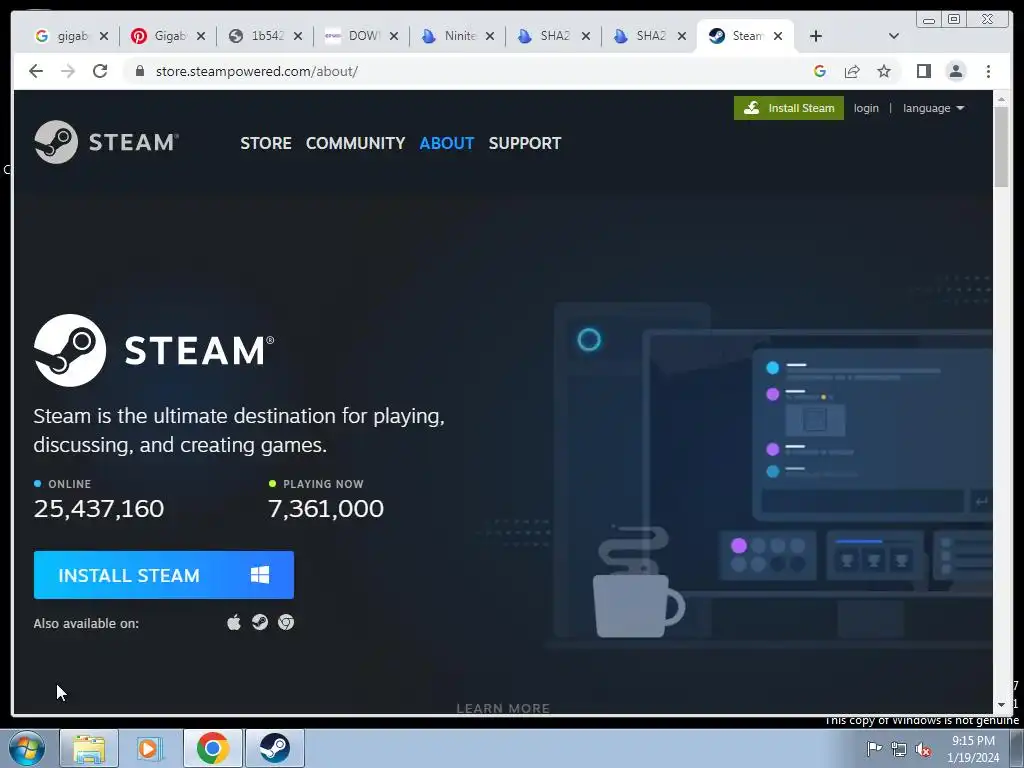
Task: Click the green Install Steam button
Action: [x=788, y=108]
